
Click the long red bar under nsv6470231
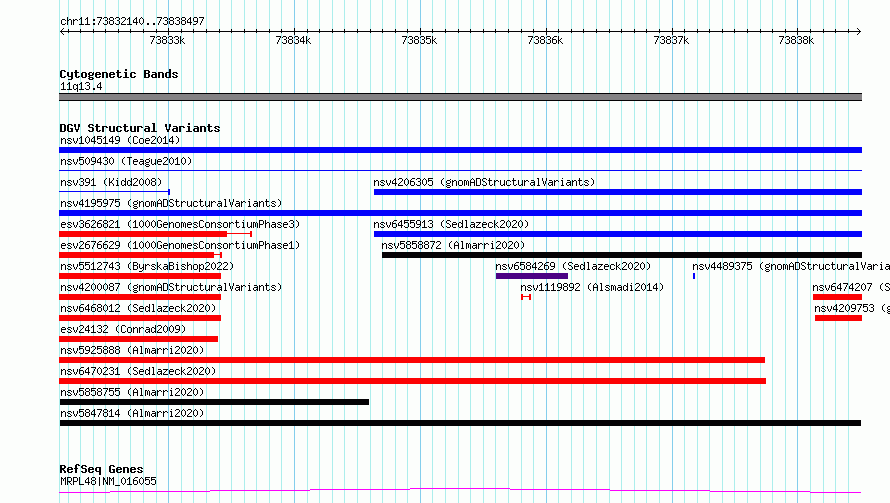coord(413,381)
